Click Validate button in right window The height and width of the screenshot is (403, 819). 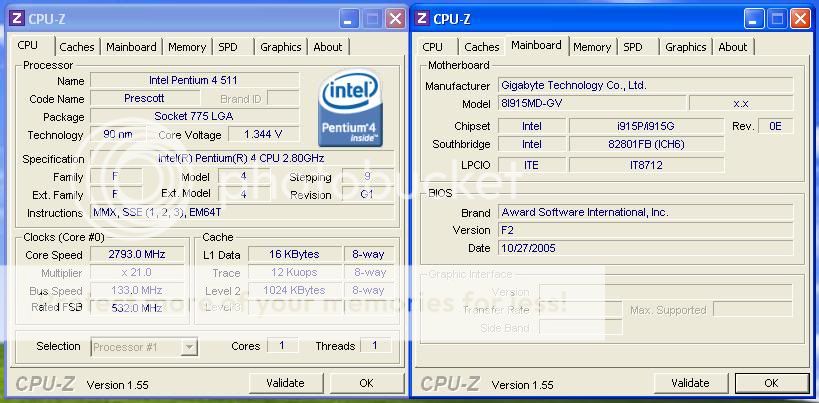coord(690,383)
